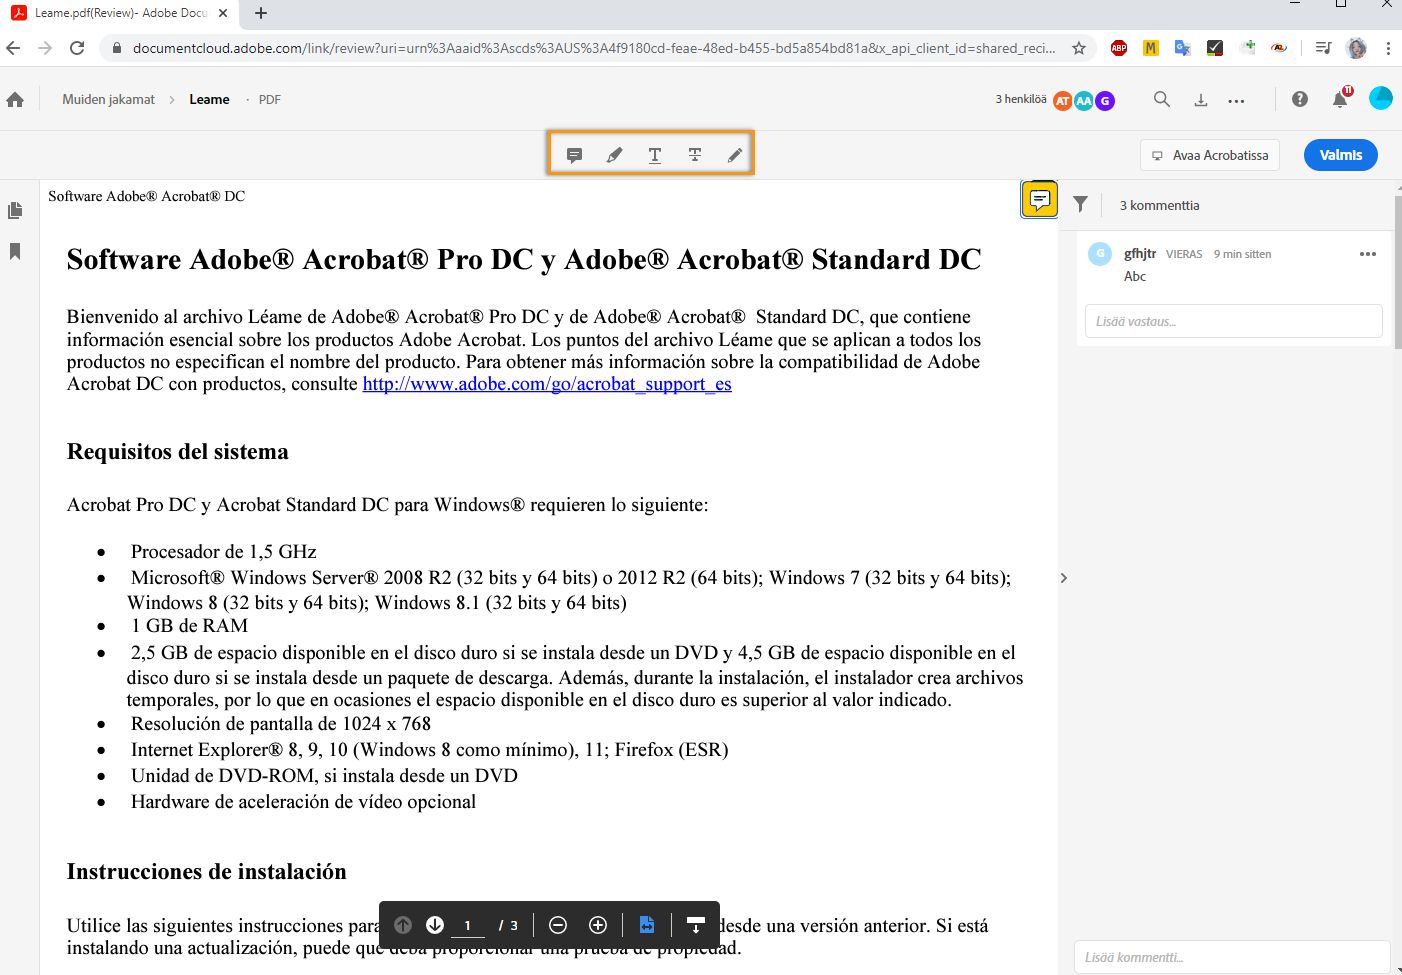Click the yellow comment note on page
Image resolution: width=1402 pixels, height=975 pixels.
tap(1040, 199)
